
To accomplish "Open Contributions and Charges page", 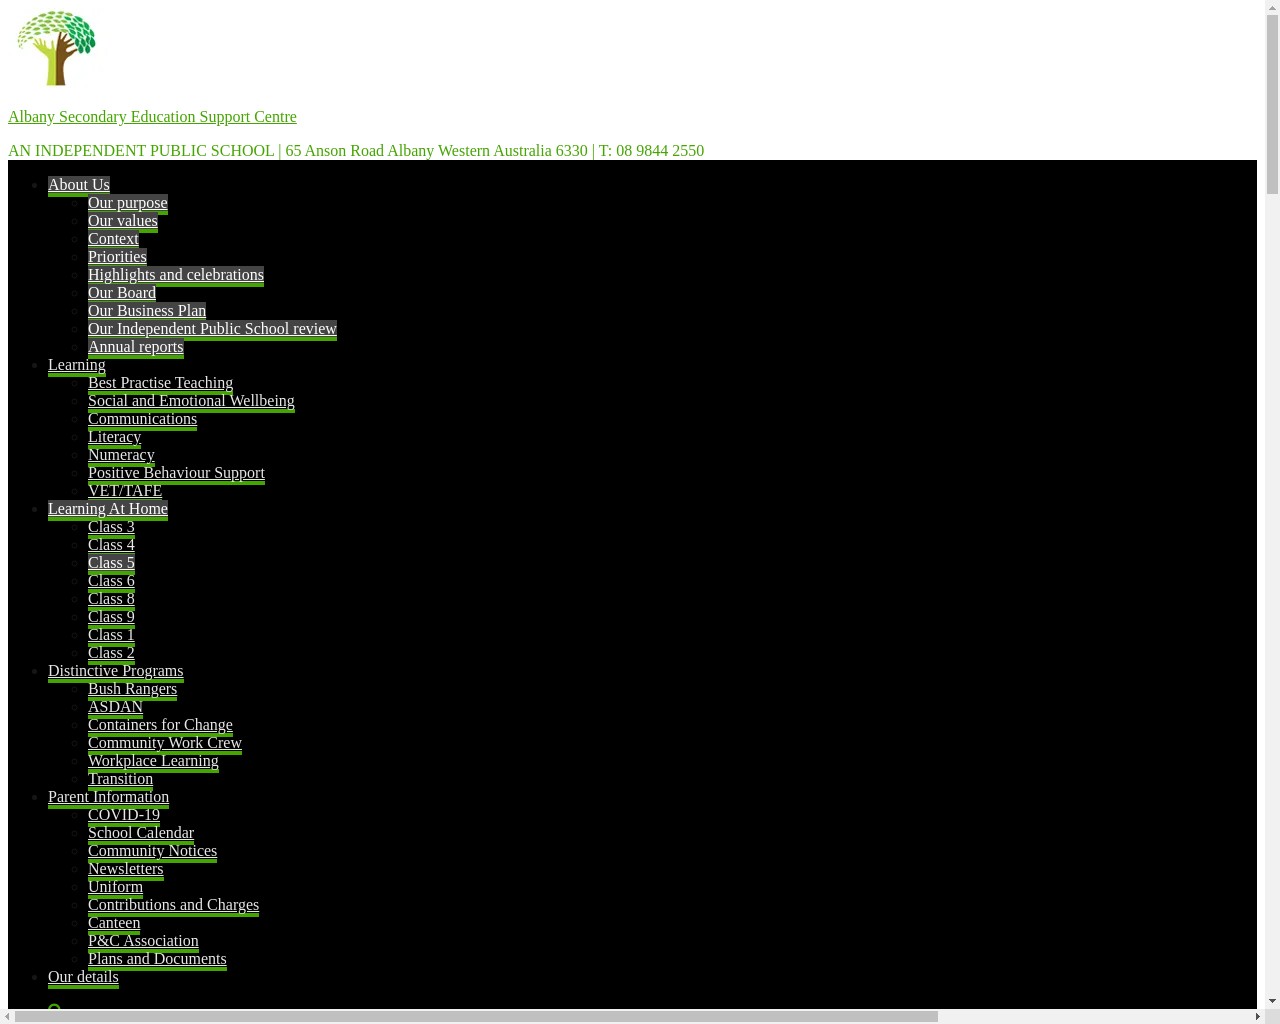I will coord(173,905).
